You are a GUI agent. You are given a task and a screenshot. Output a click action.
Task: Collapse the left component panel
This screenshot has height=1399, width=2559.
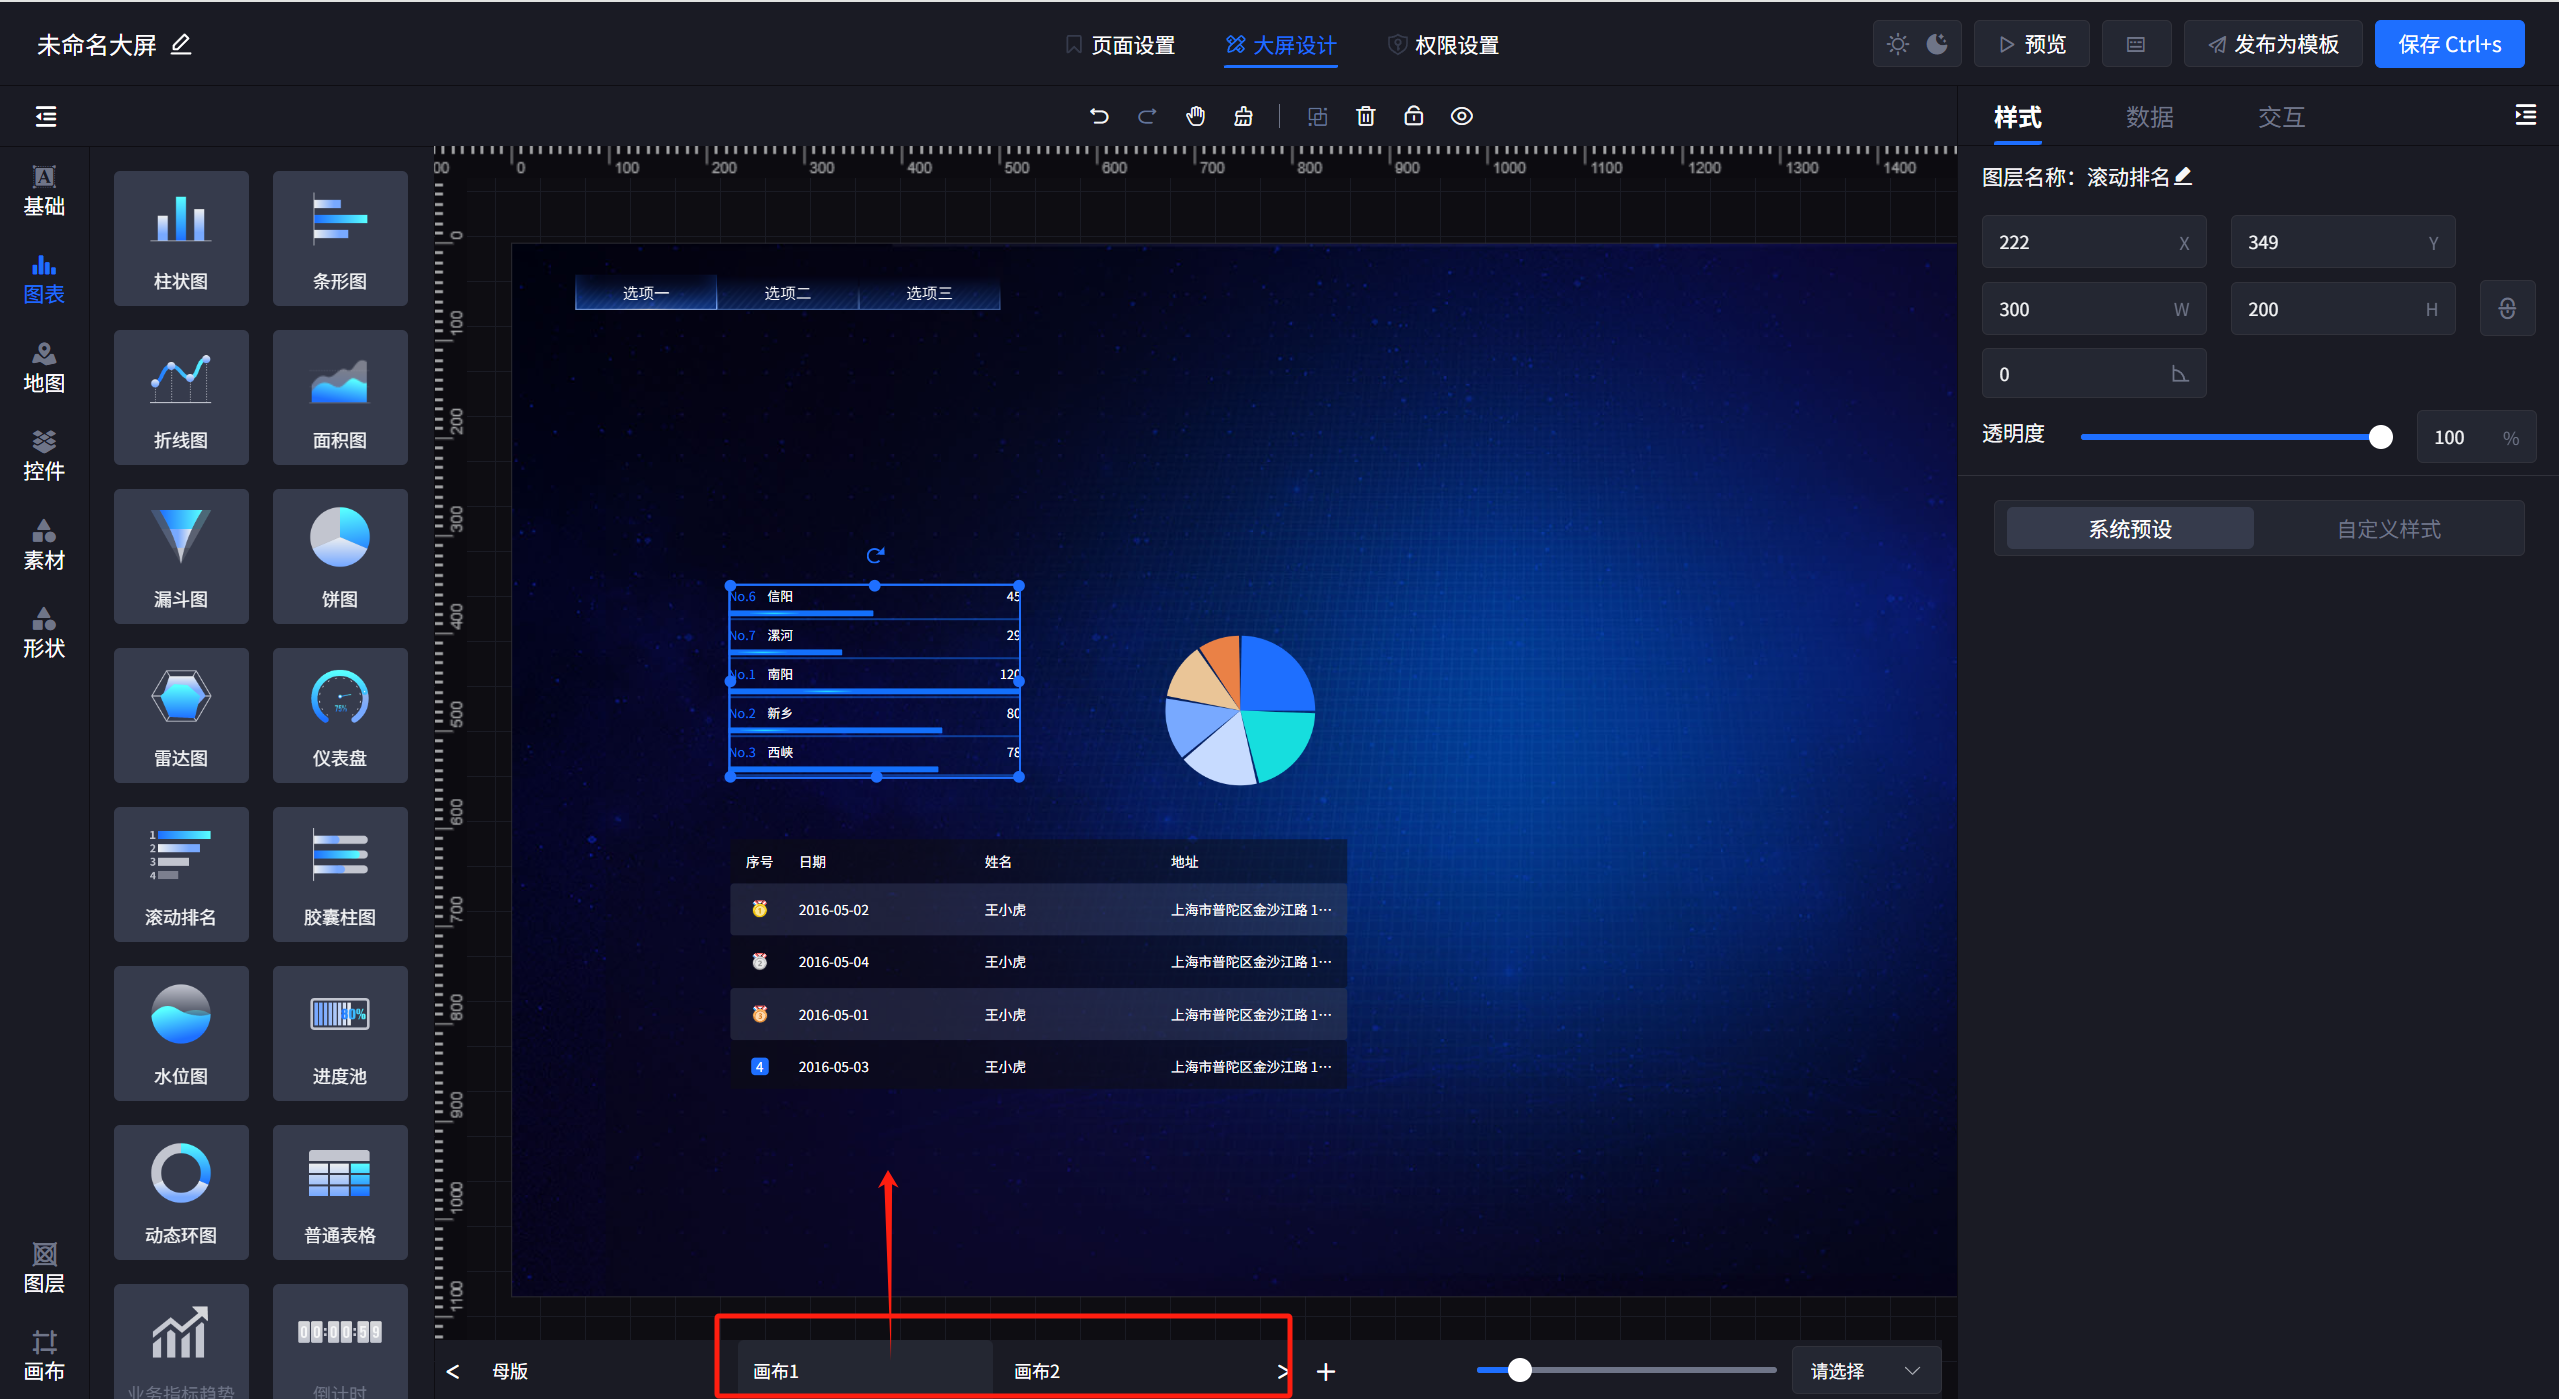[x=46, y=116]
